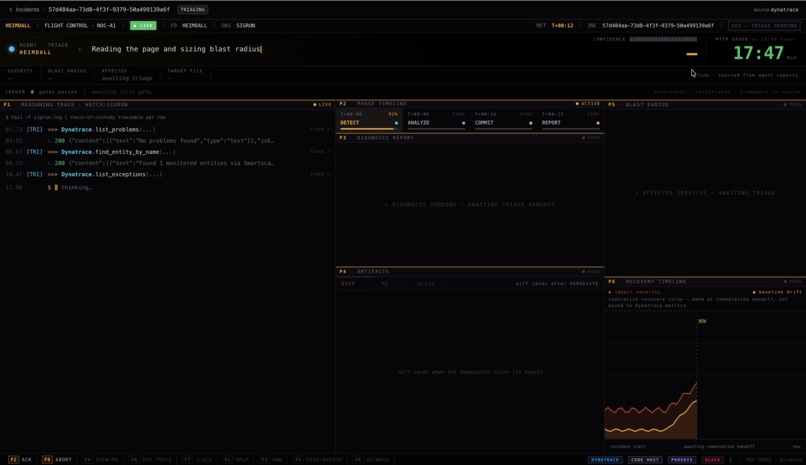Click the DETECT phase progress bar

point(369,129)
